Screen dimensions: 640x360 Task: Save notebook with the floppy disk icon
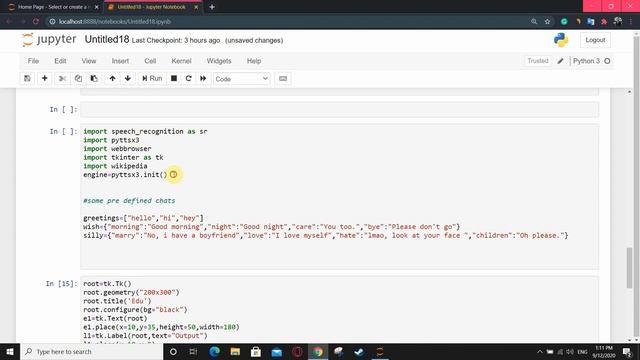coord(27,78)
